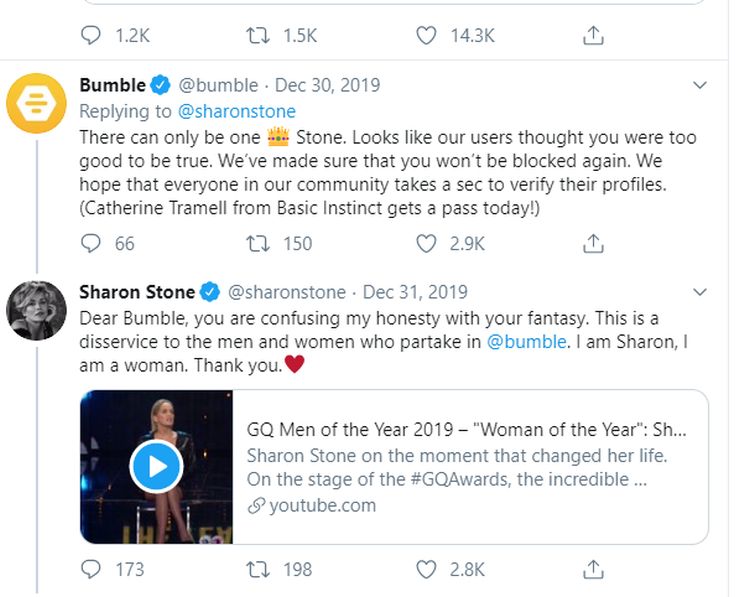The image size is (750, 597).
Task: Like the top tweet with 14.3K likes
Action: 427,35
